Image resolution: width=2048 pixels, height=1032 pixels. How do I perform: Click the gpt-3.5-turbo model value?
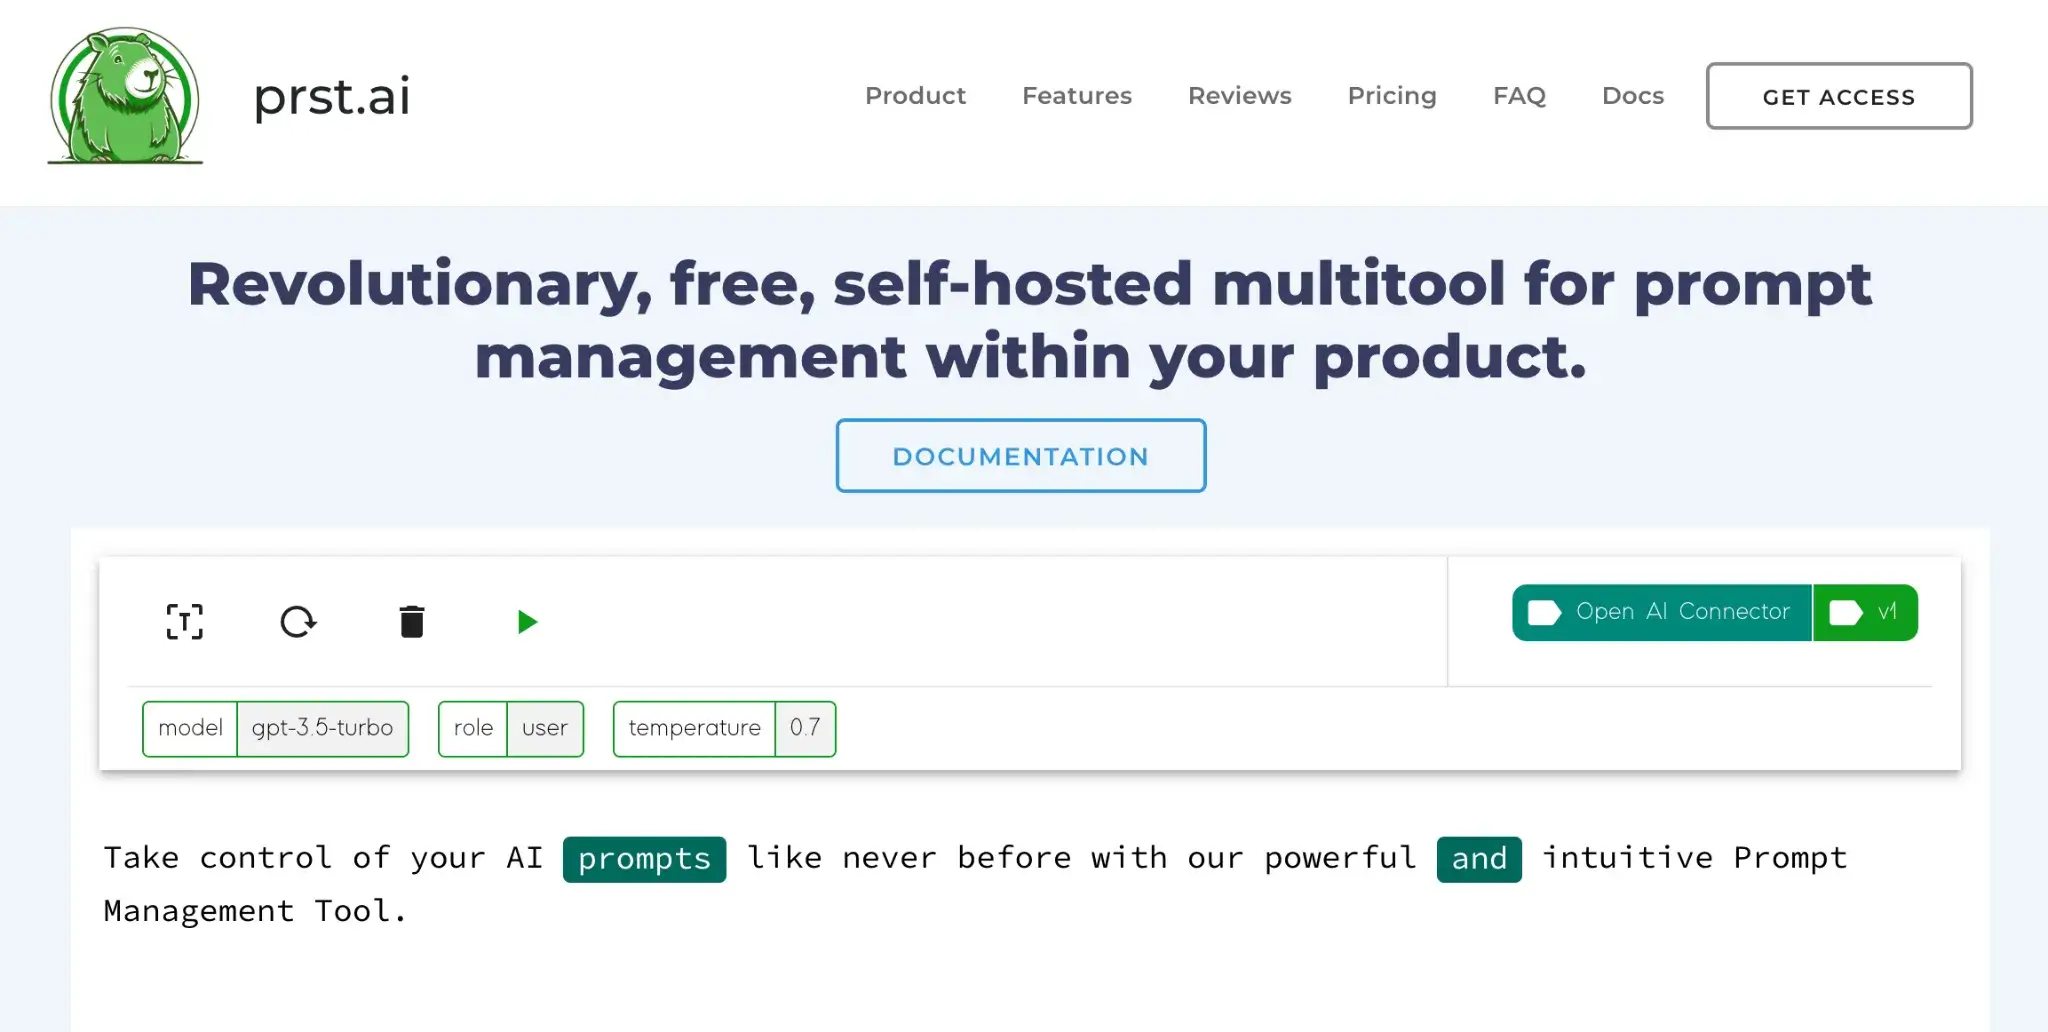click(322, 728)
